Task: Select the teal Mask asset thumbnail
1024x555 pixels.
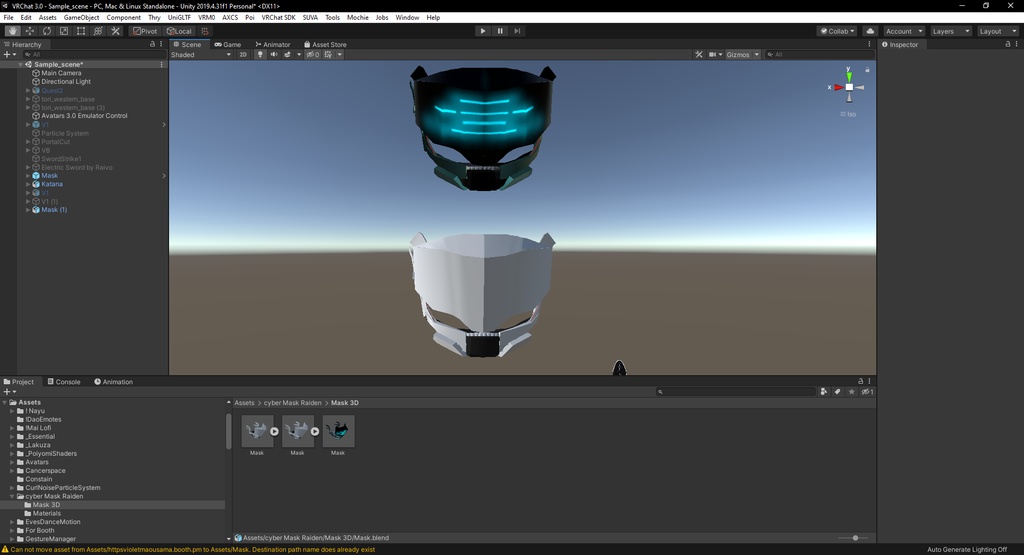Action: pos(338,431)
